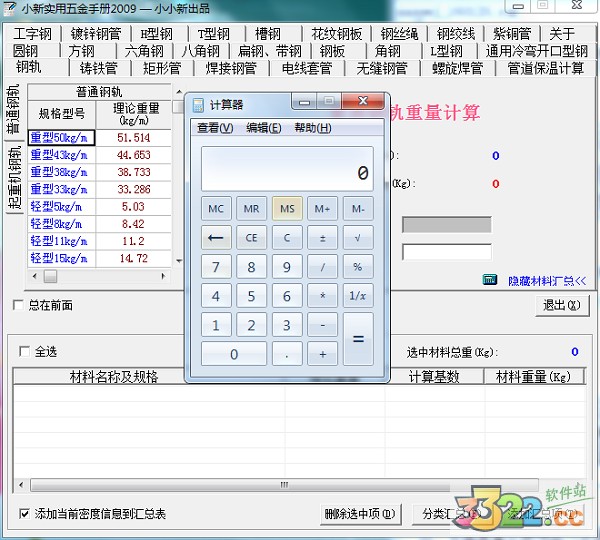
Task: Open the 花纹钢板 tab
Action: pos(337,34)
